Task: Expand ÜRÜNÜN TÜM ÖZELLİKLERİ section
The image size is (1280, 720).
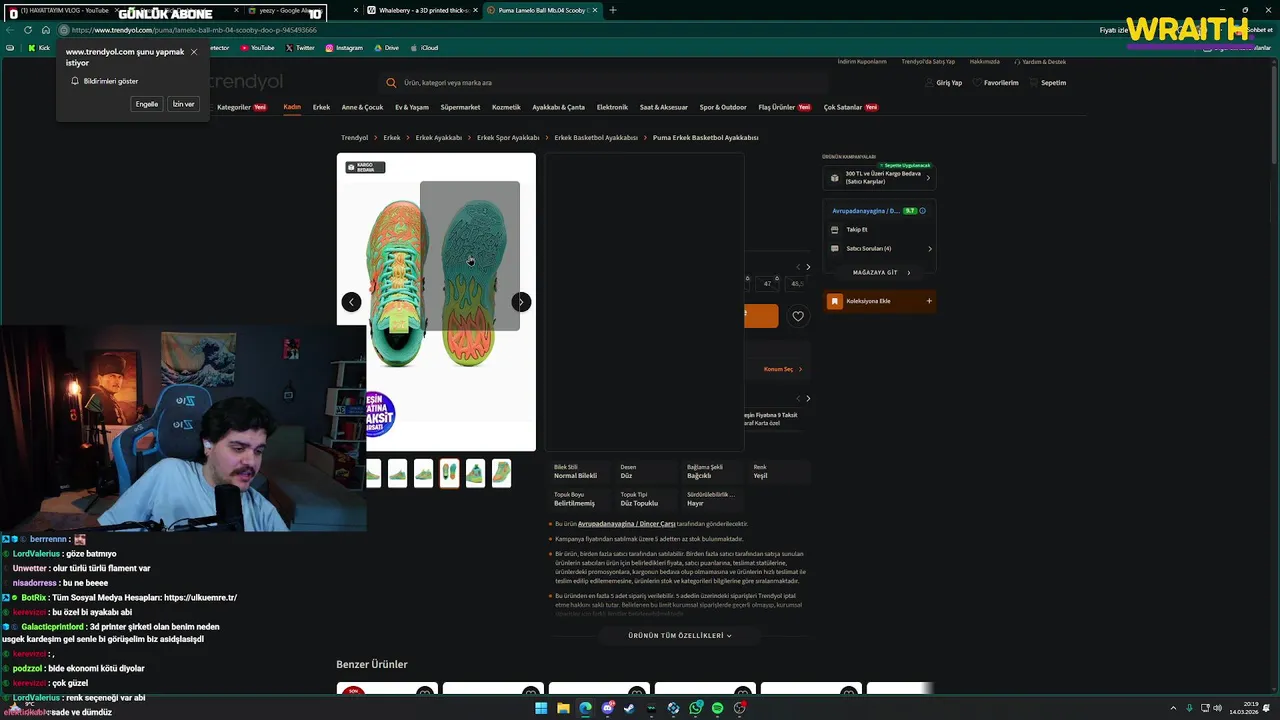Action: tap(680, 636)
